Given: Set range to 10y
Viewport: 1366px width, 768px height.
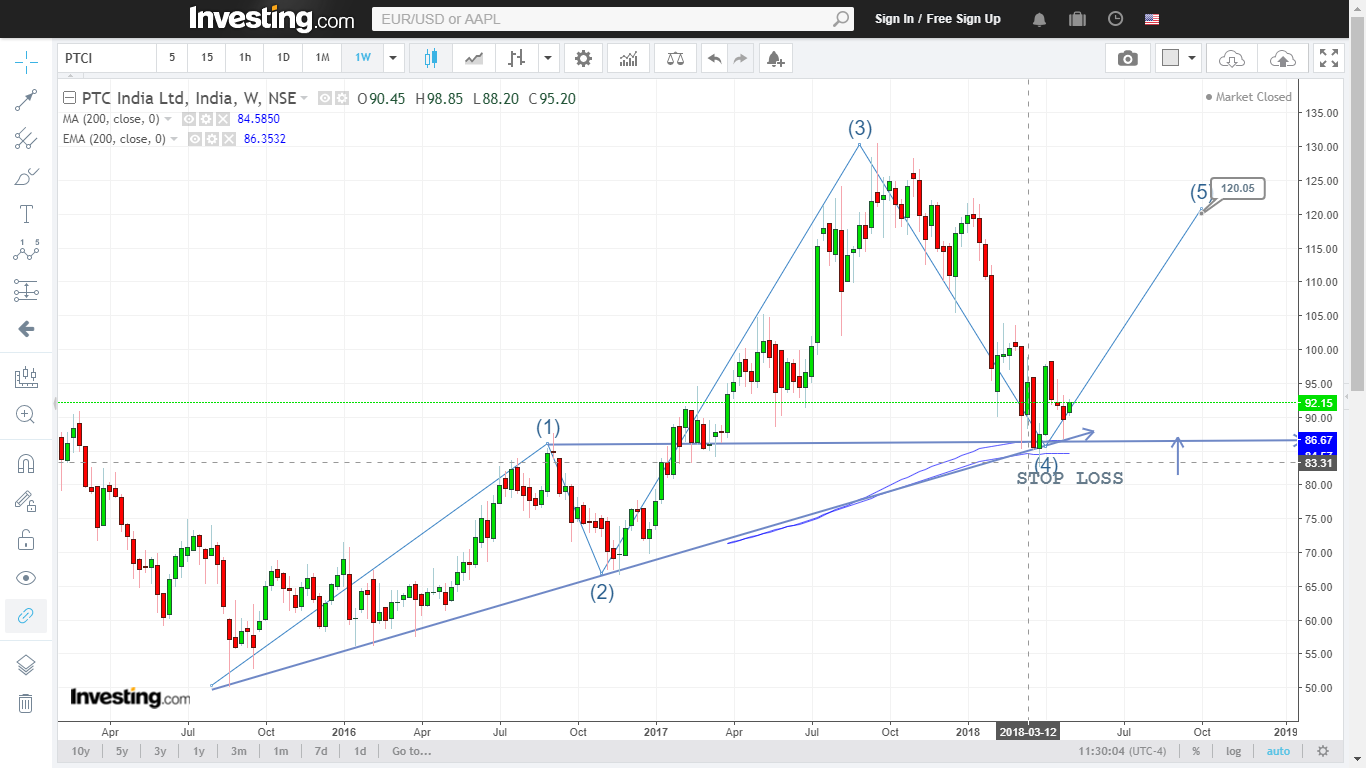Looking at the screenshot, I should [x=80, y=751].
